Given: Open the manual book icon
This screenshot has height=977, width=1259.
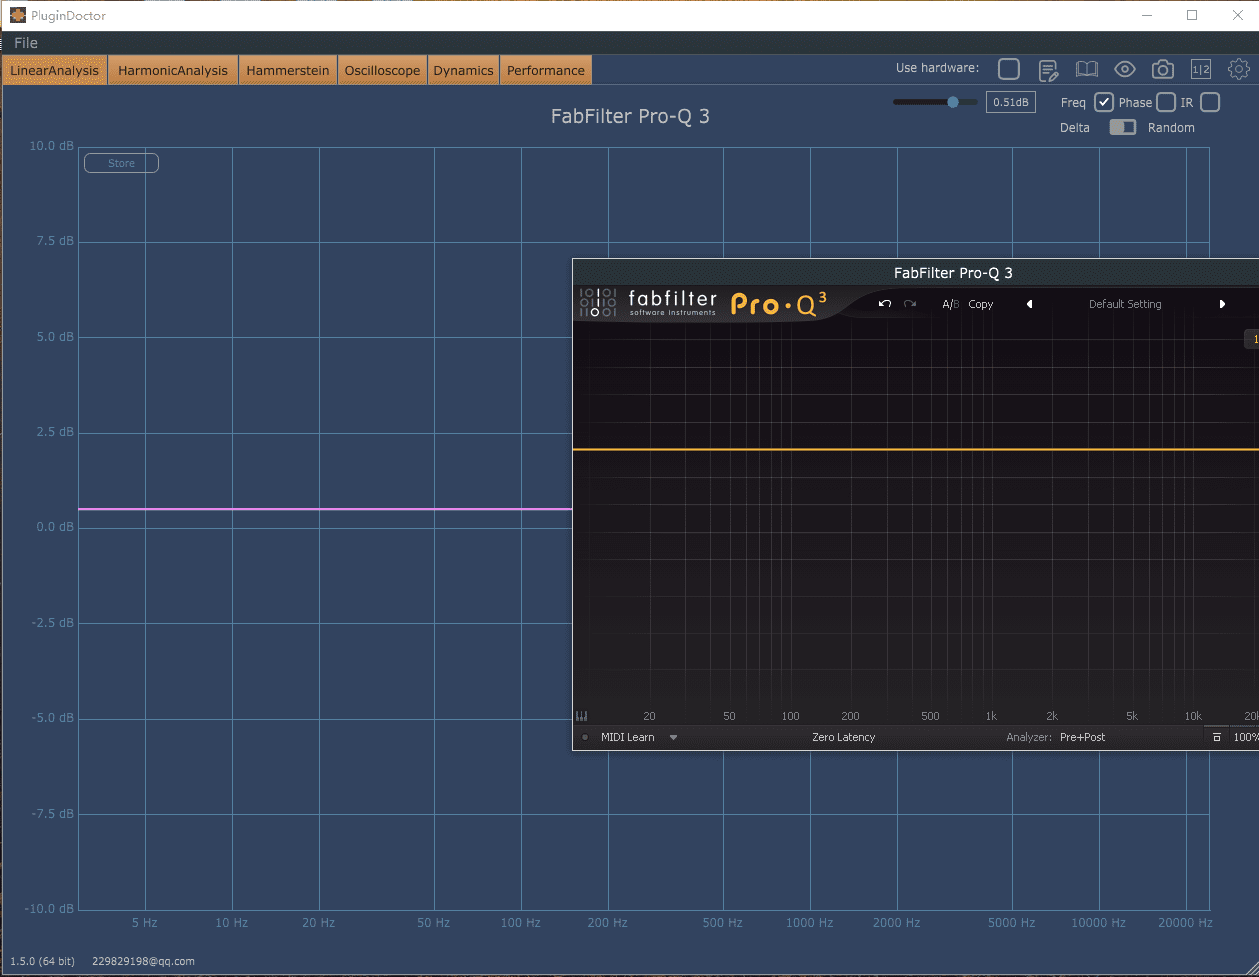Looking at the screenshot, I should pyautogui.click(x=1086, y=69).
